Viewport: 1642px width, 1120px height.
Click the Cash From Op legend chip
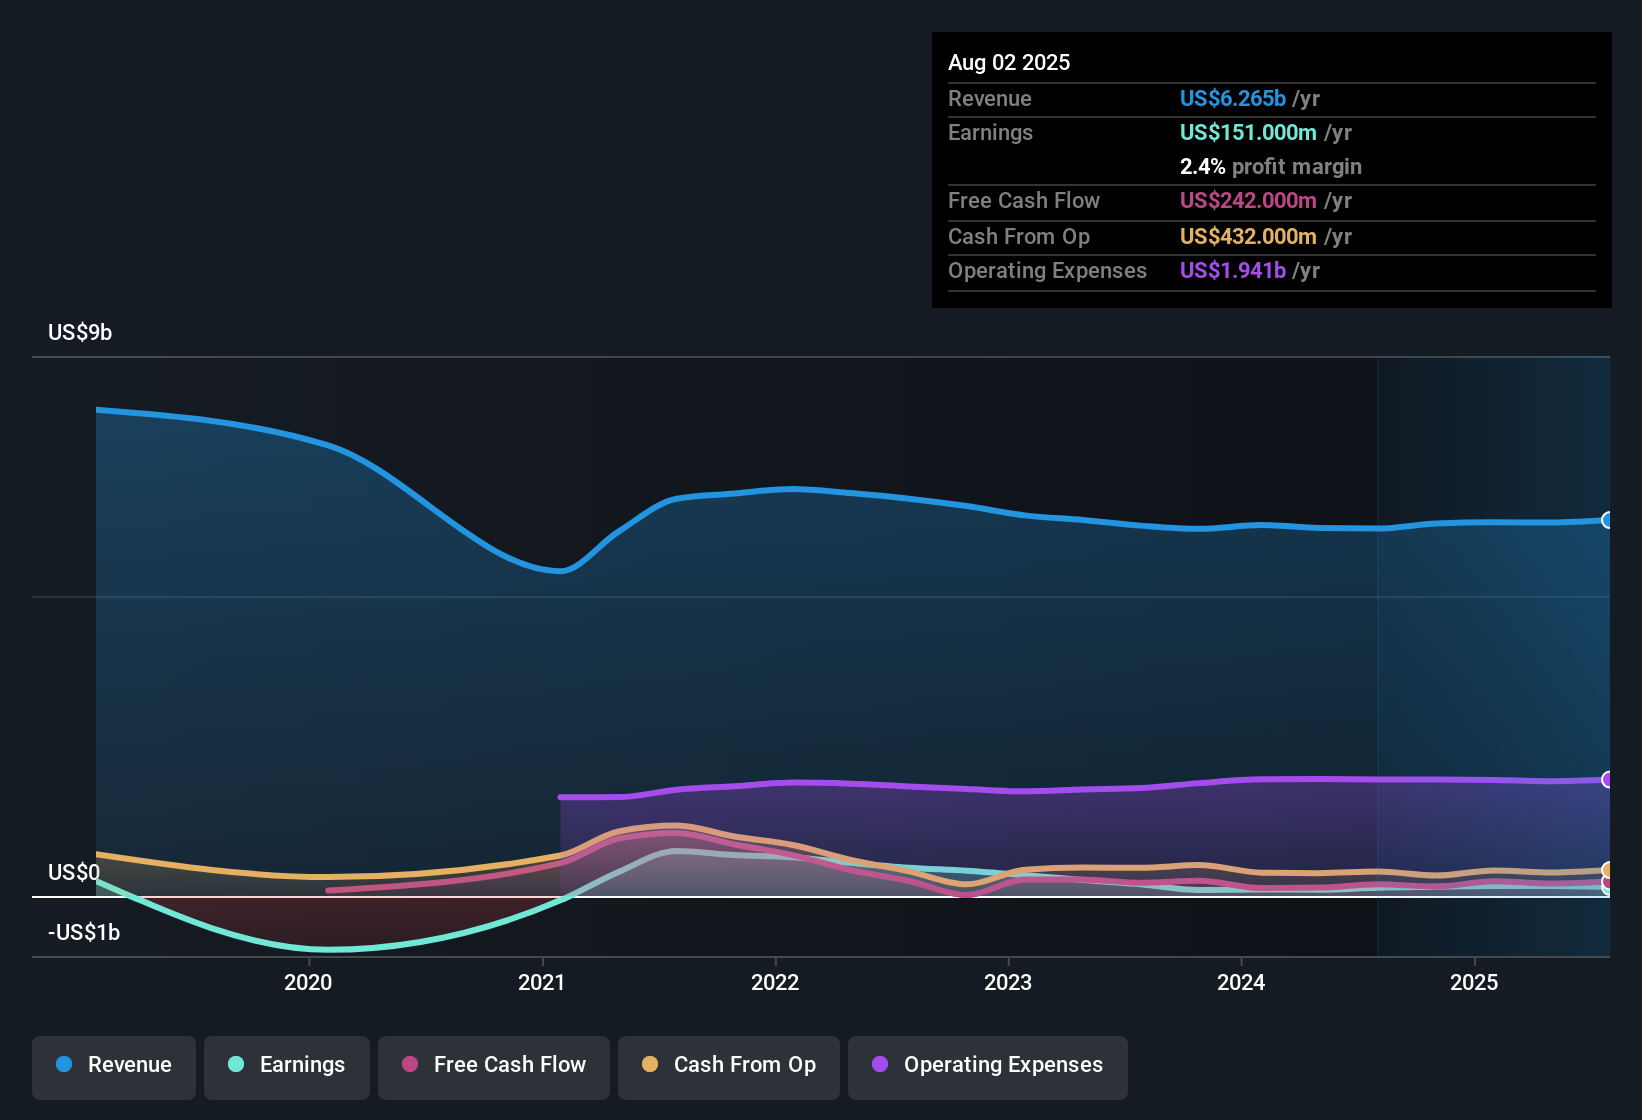[x=728, y=1065]
